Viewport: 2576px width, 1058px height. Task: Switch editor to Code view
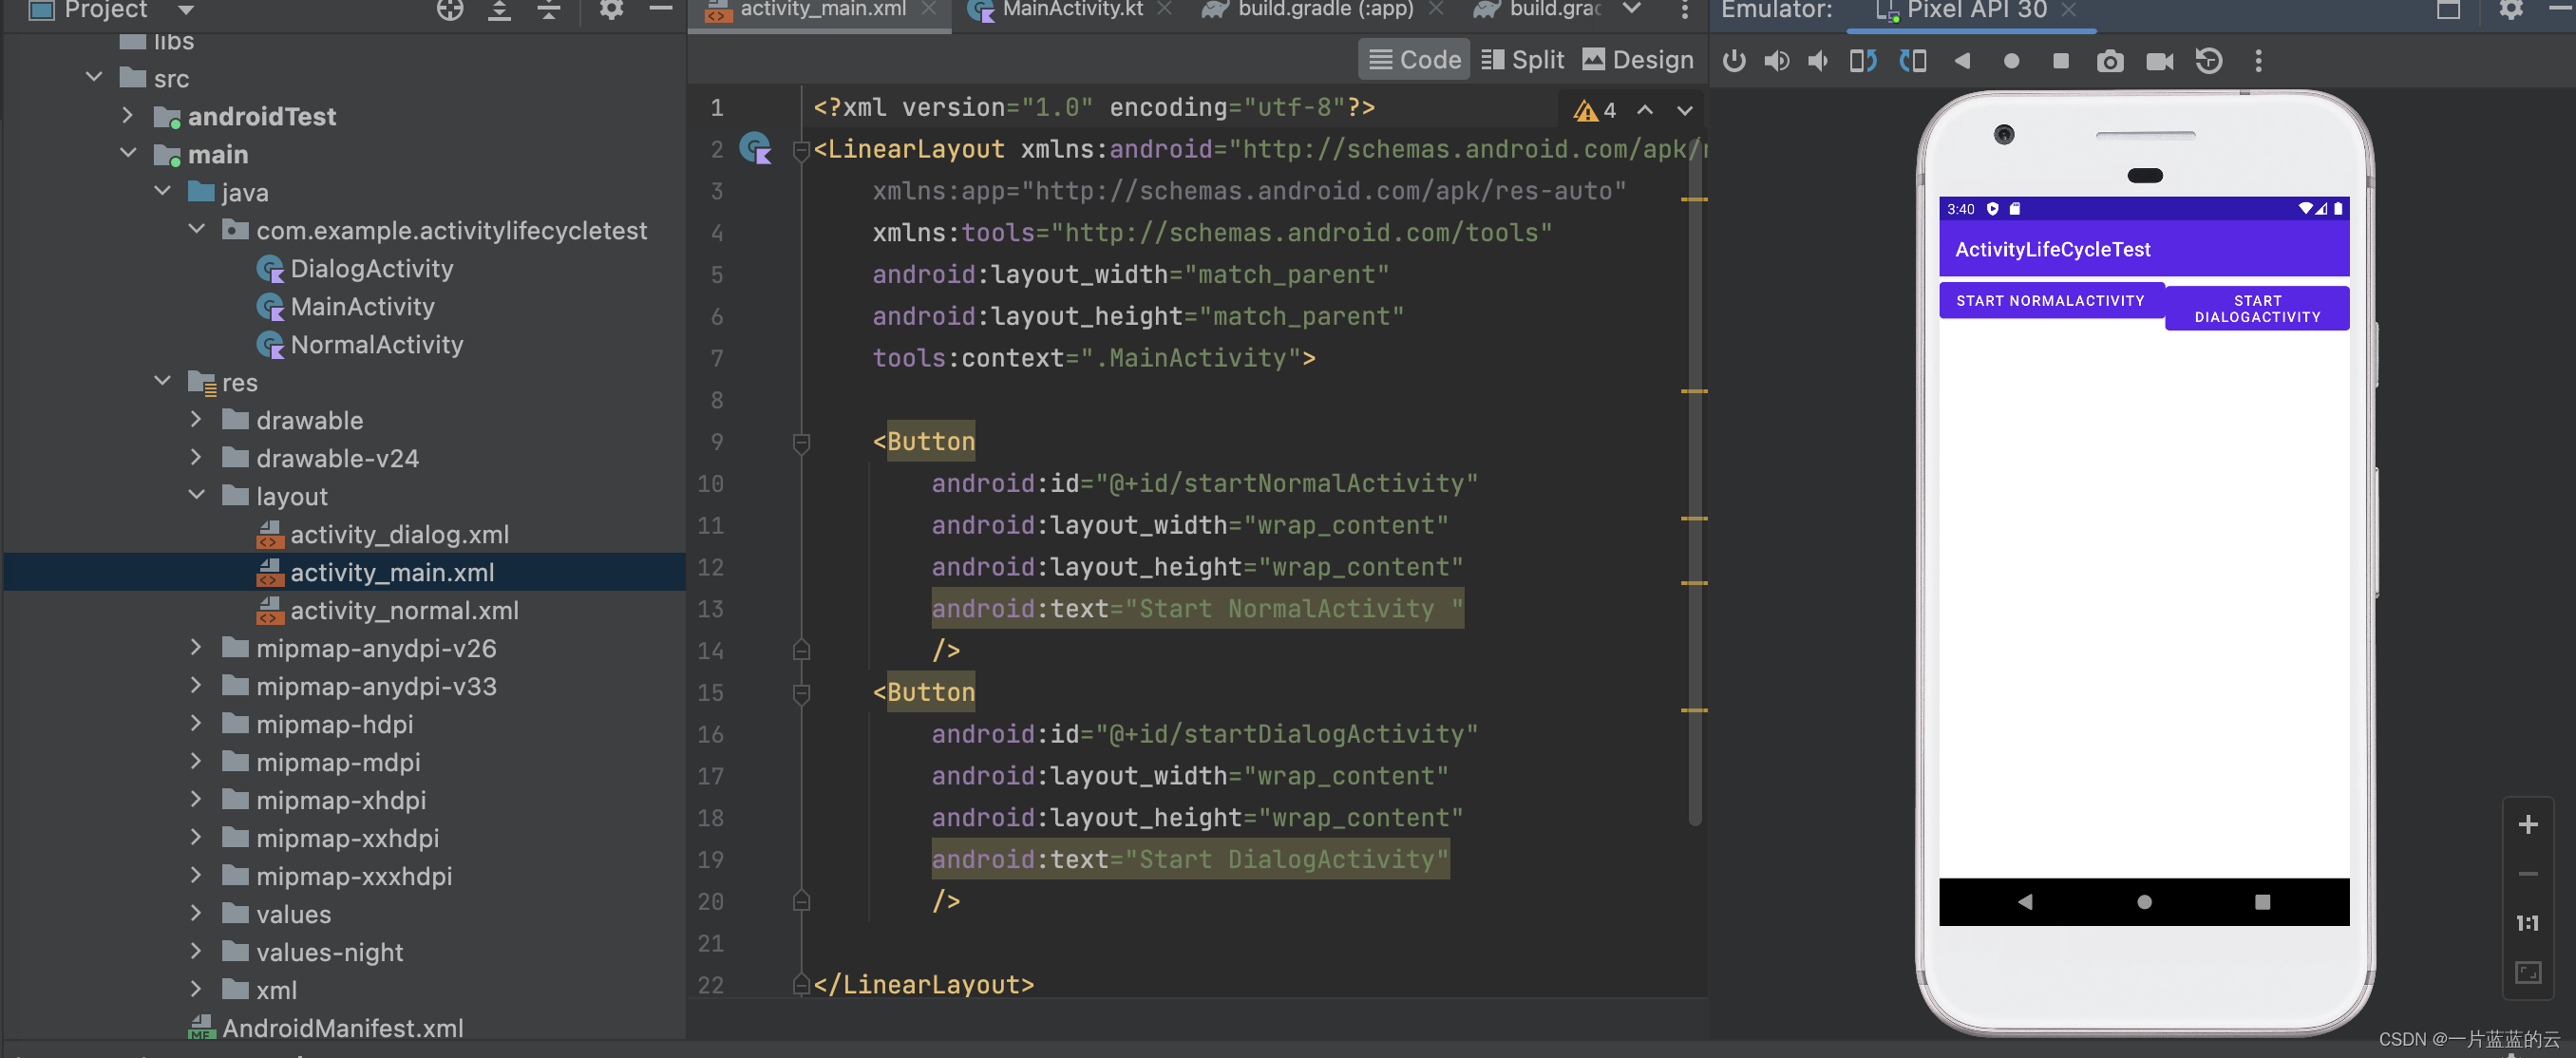tap(1414, 60)
